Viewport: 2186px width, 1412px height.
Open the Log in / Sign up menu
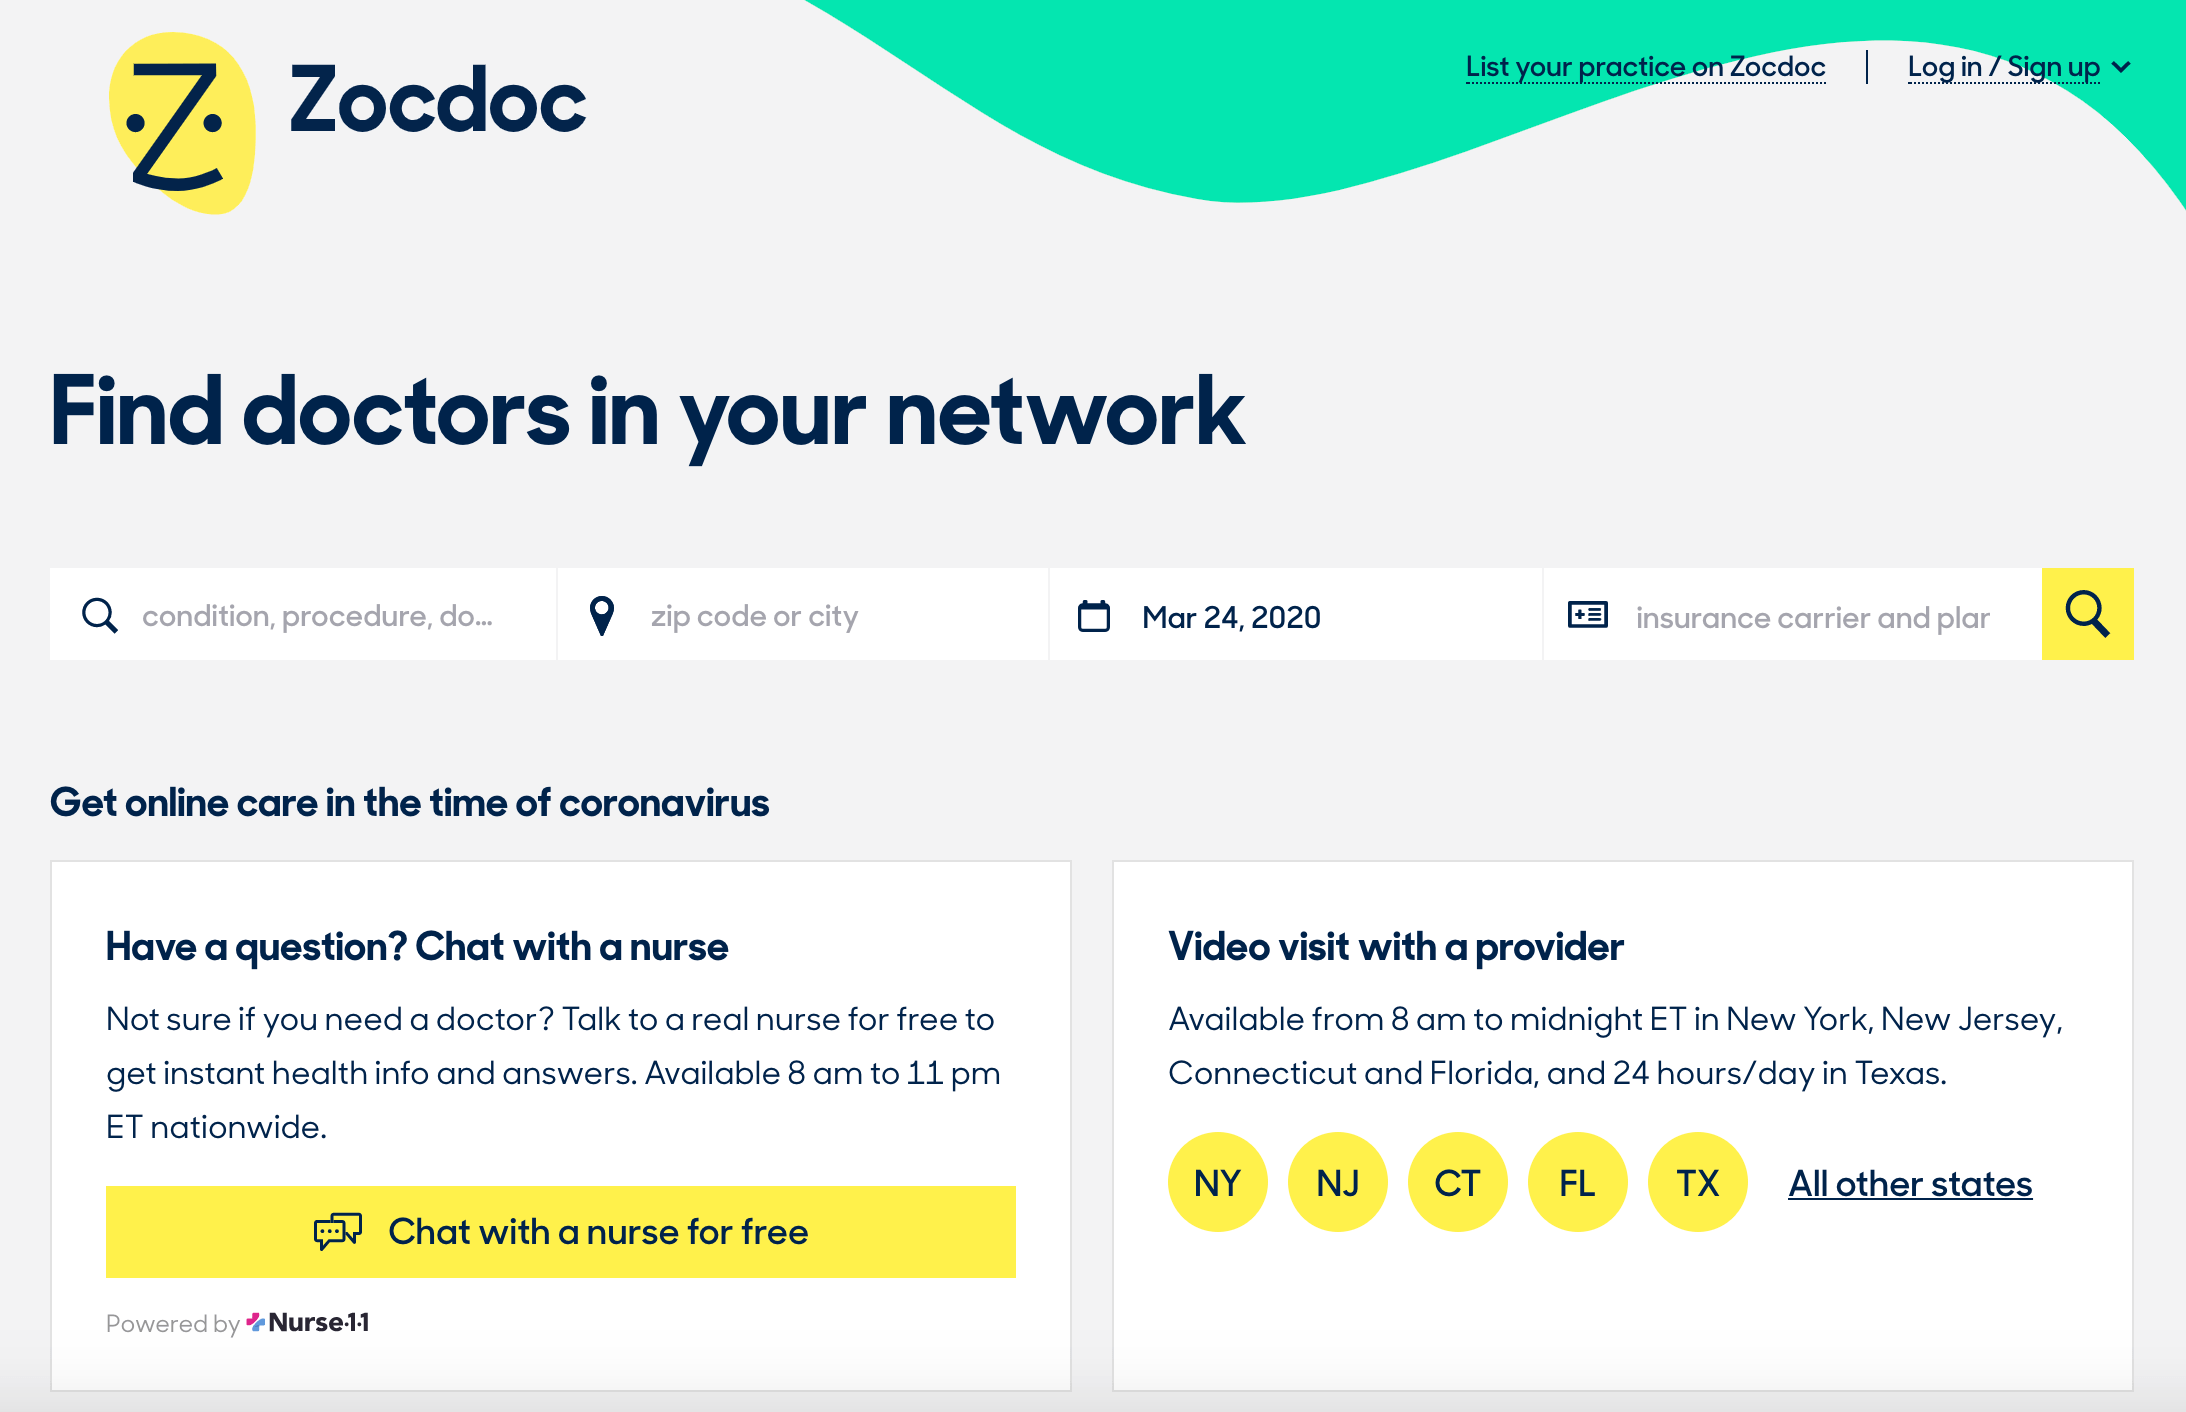2003,67
